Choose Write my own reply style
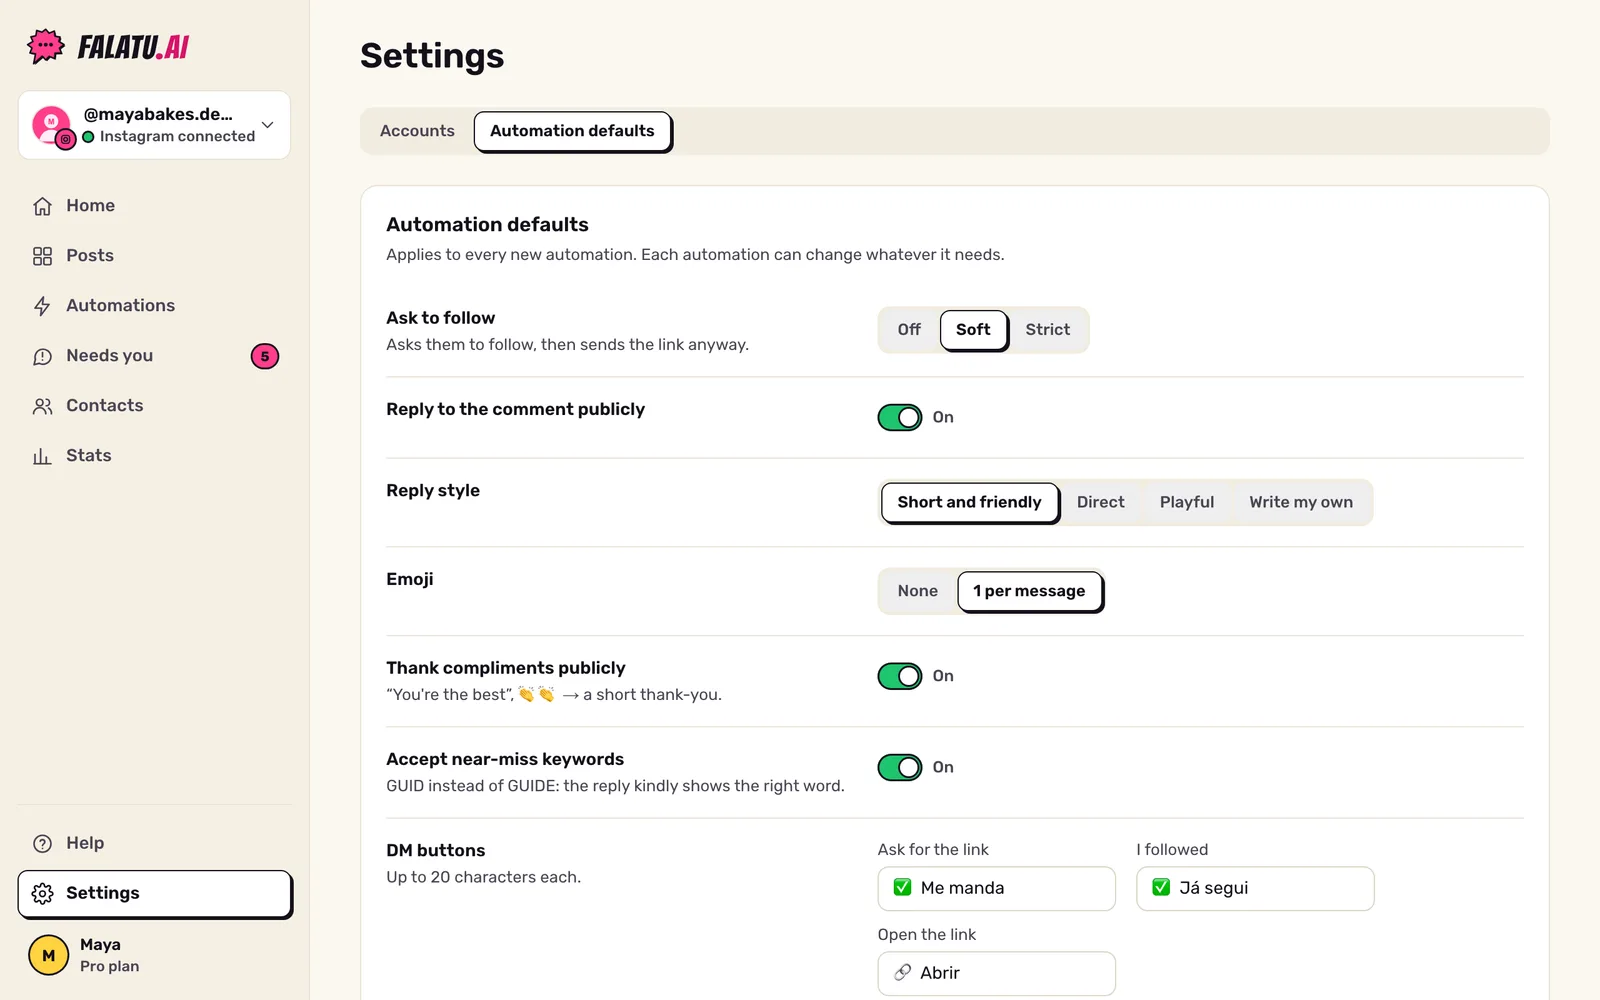Screen dimensions: 1600x1000 click(x=1301, y=502)
